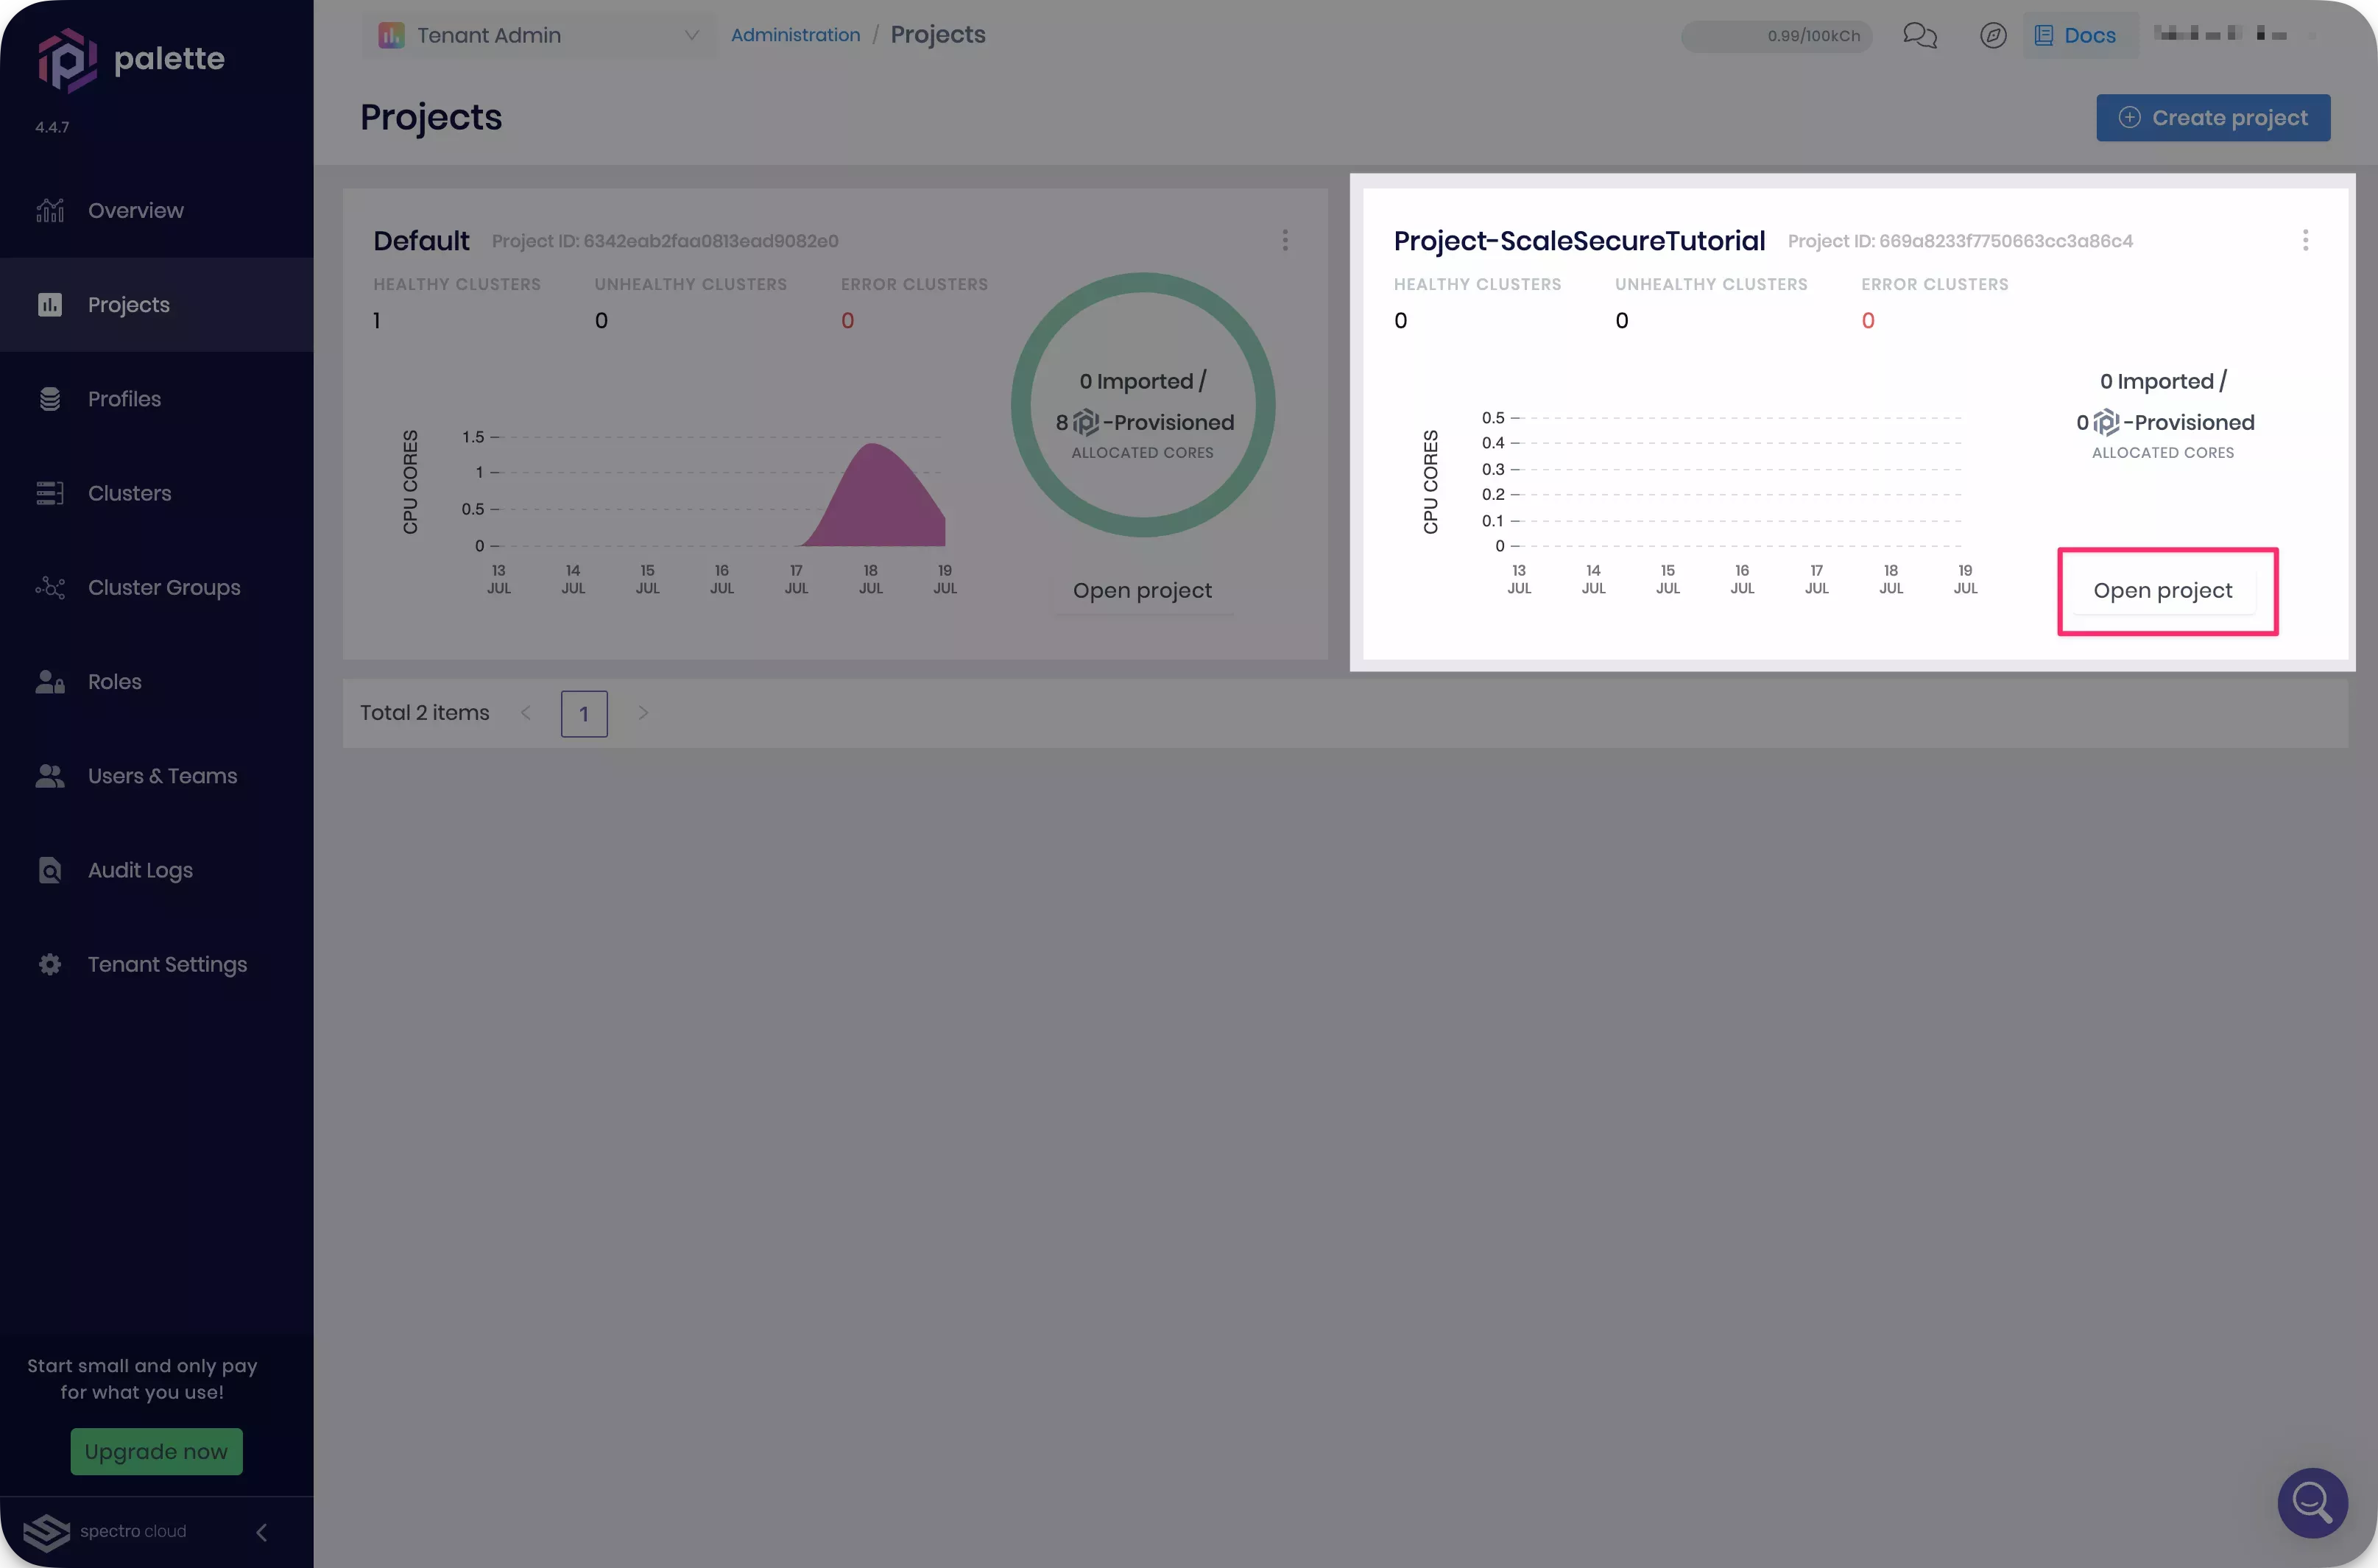Screen dimensions: 2378x1568
Task: Follow the Administration breadcrumb link
Action: pos(795,35)
